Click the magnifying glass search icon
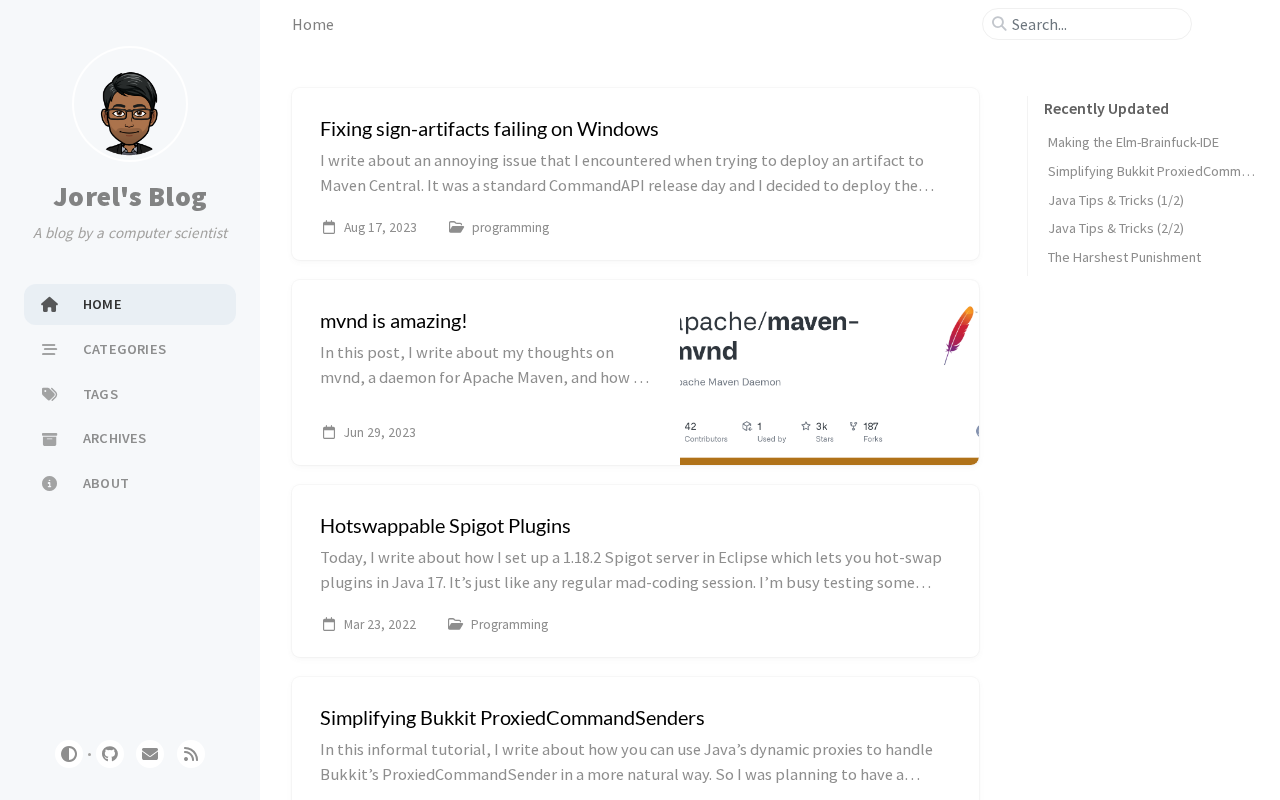Screen dimensions: 1280x800 [x=999, y=24]
